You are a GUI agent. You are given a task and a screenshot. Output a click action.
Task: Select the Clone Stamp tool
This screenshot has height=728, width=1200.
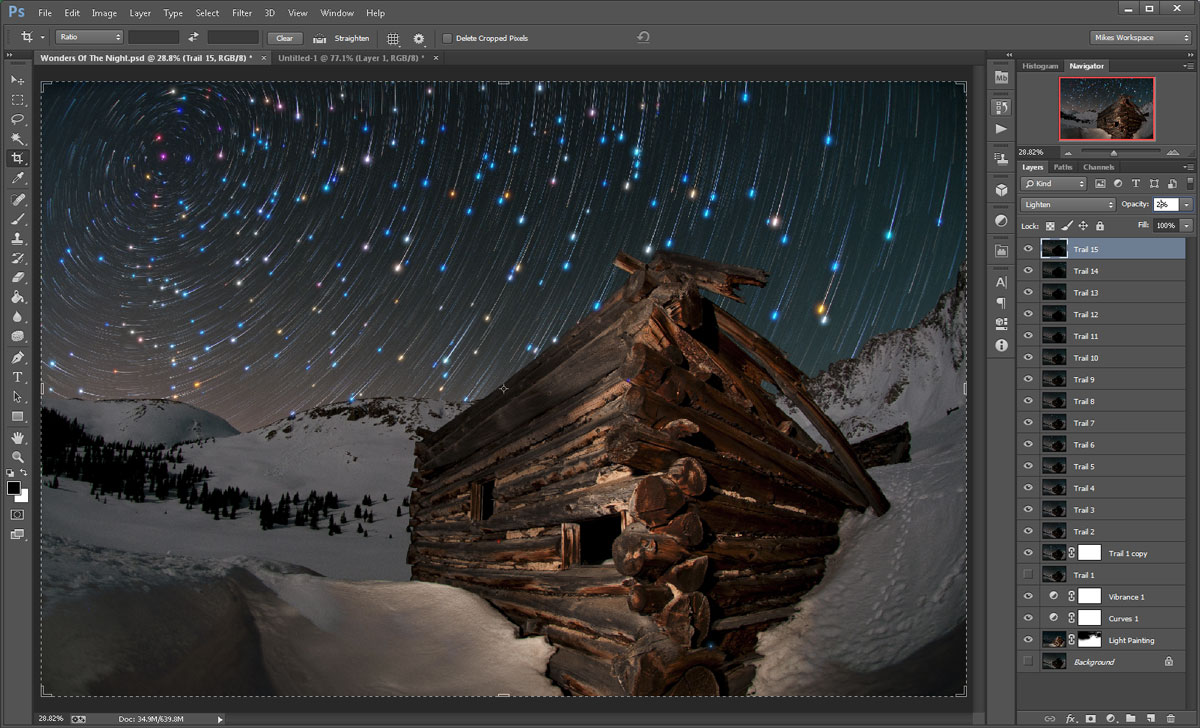point(17,239)
